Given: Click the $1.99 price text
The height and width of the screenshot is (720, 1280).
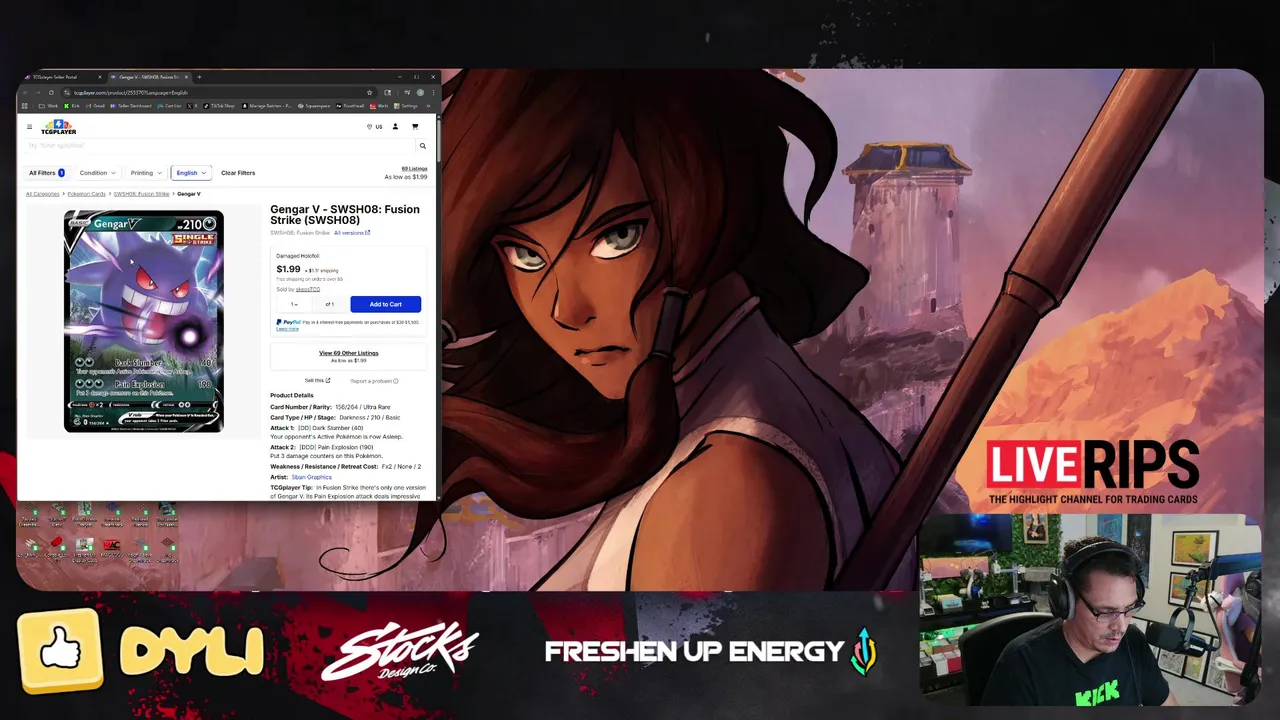Looking at the screenshot, I should click(288, 269).
